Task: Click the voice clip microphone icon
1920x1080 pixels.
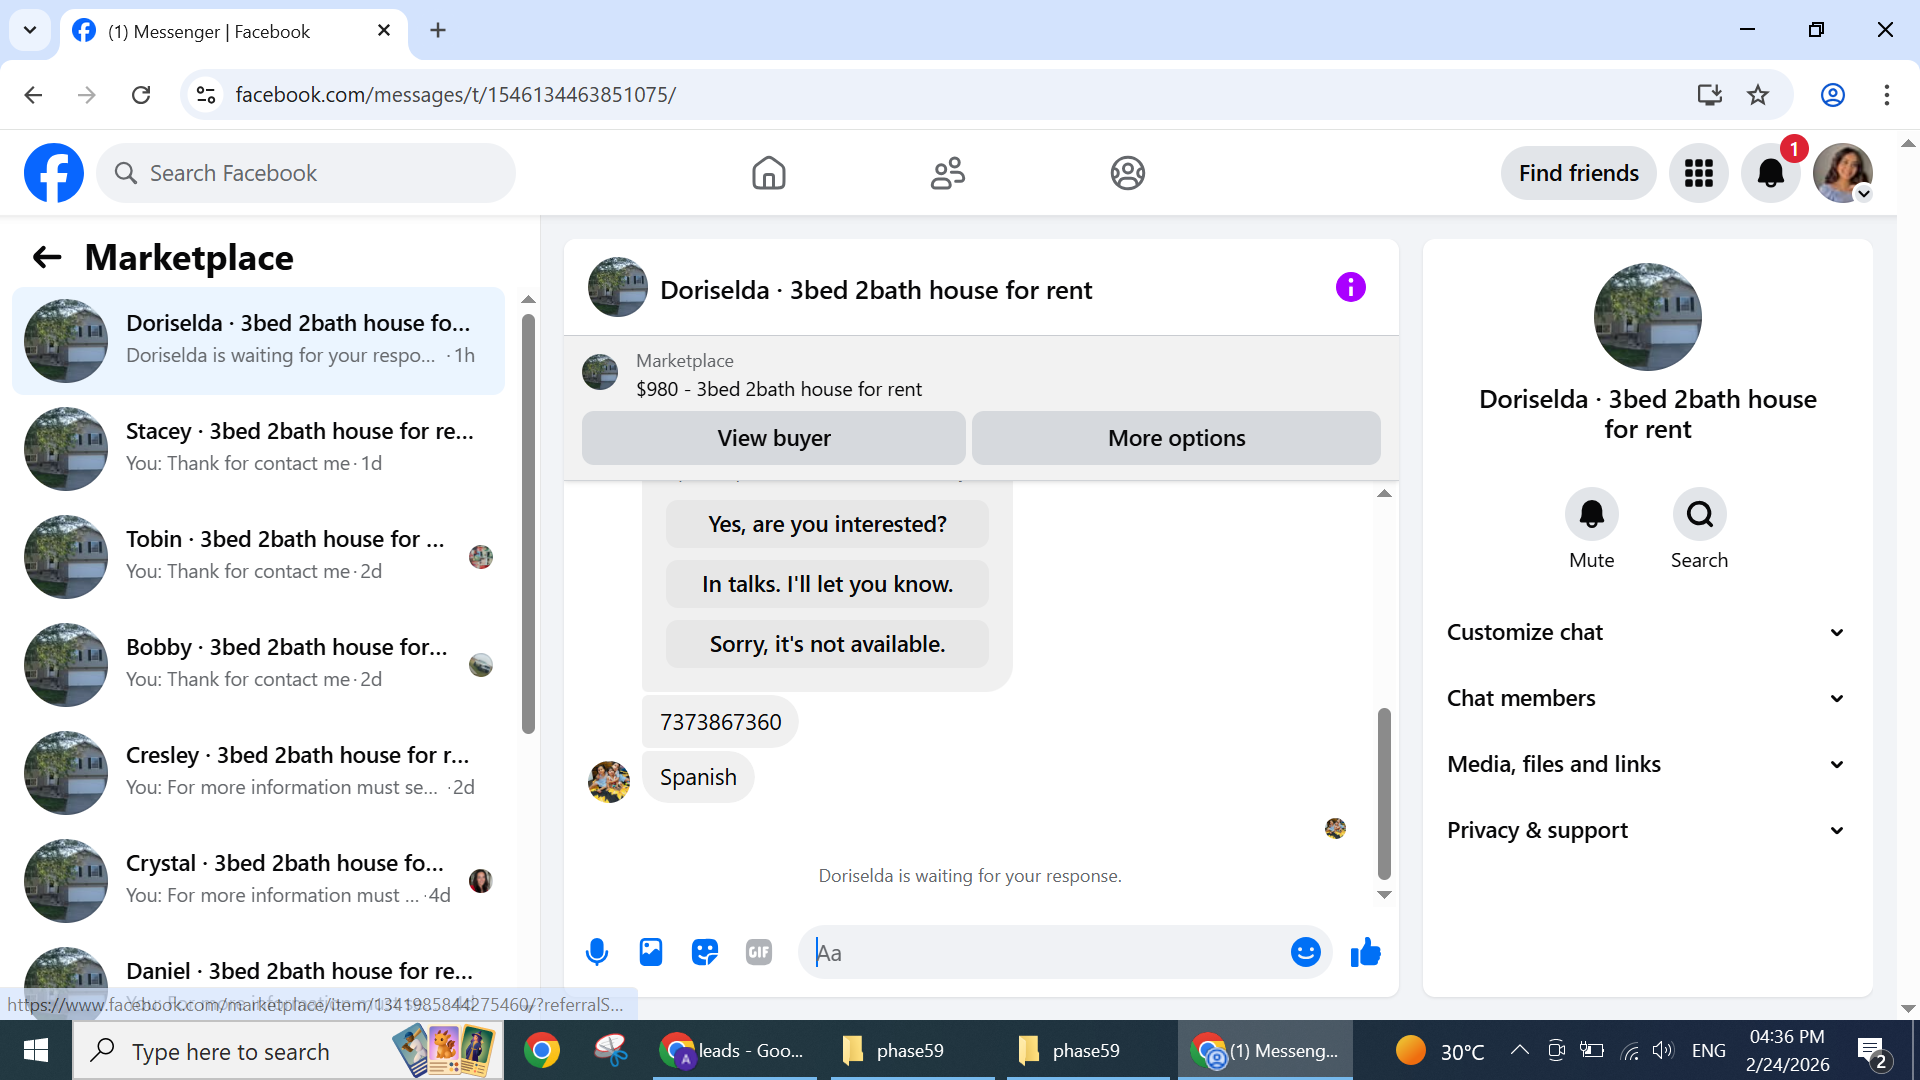Action: 597,952
